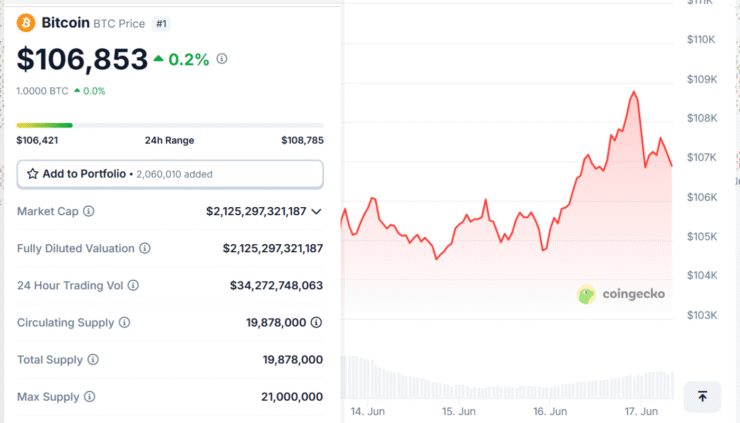The height and width of the screenshot is (423, 740).
Task: Click the $34,272,748,063 trading volume value
Action: coord(277,285)
